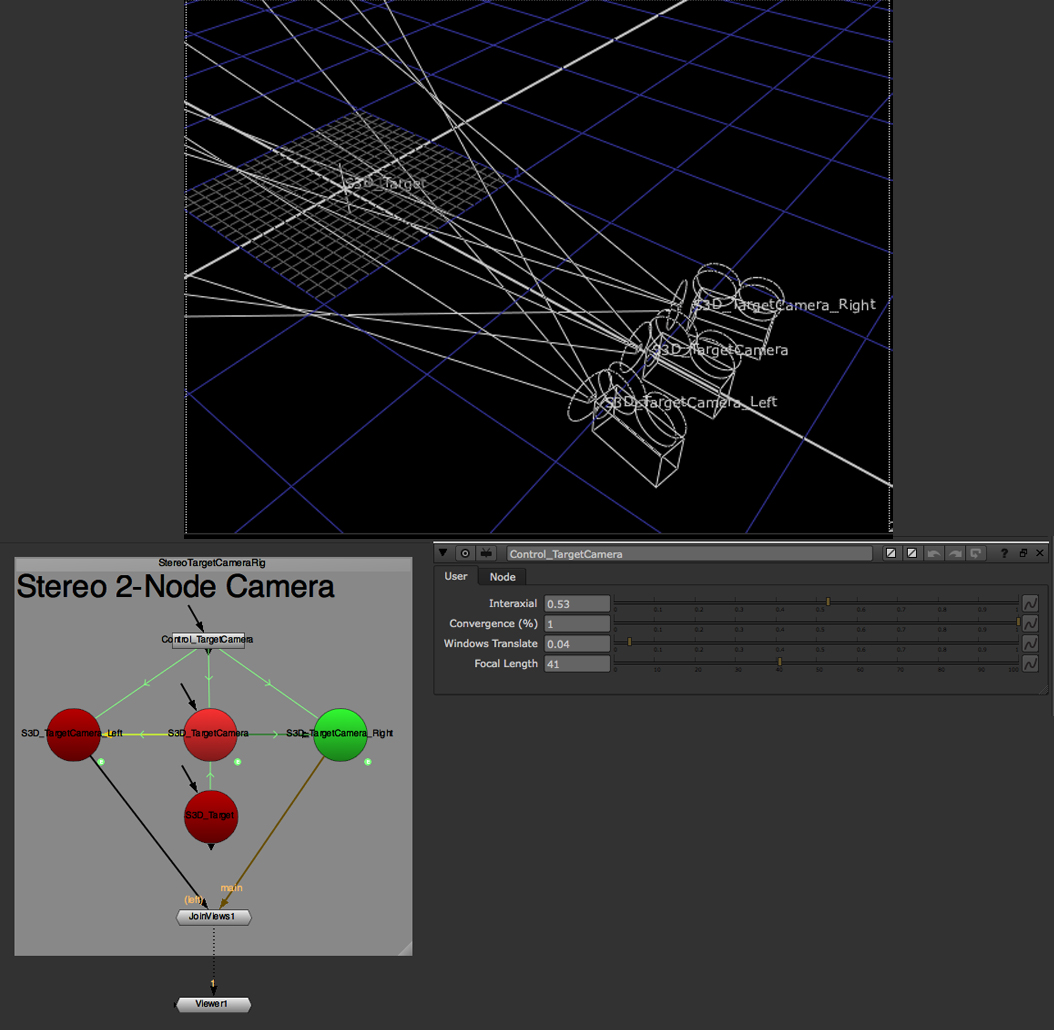The height and width of the screenshot is (1030, 1054).
Task: Click the redo arrow in properties header
Action: tap(955, 553)
